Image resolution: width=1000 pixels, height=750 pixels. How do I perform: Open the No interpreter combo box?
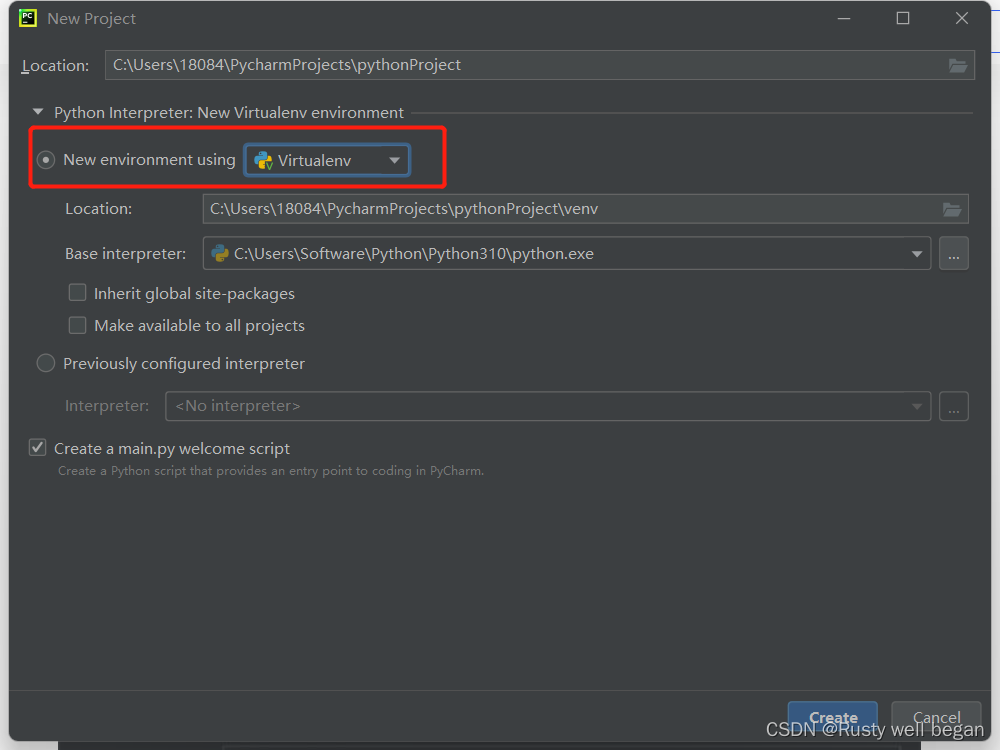548,406
